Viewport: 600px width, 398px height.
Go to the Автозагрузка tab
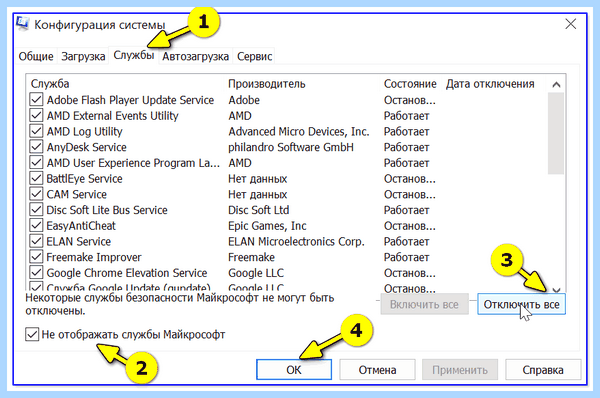coord(196,56)
